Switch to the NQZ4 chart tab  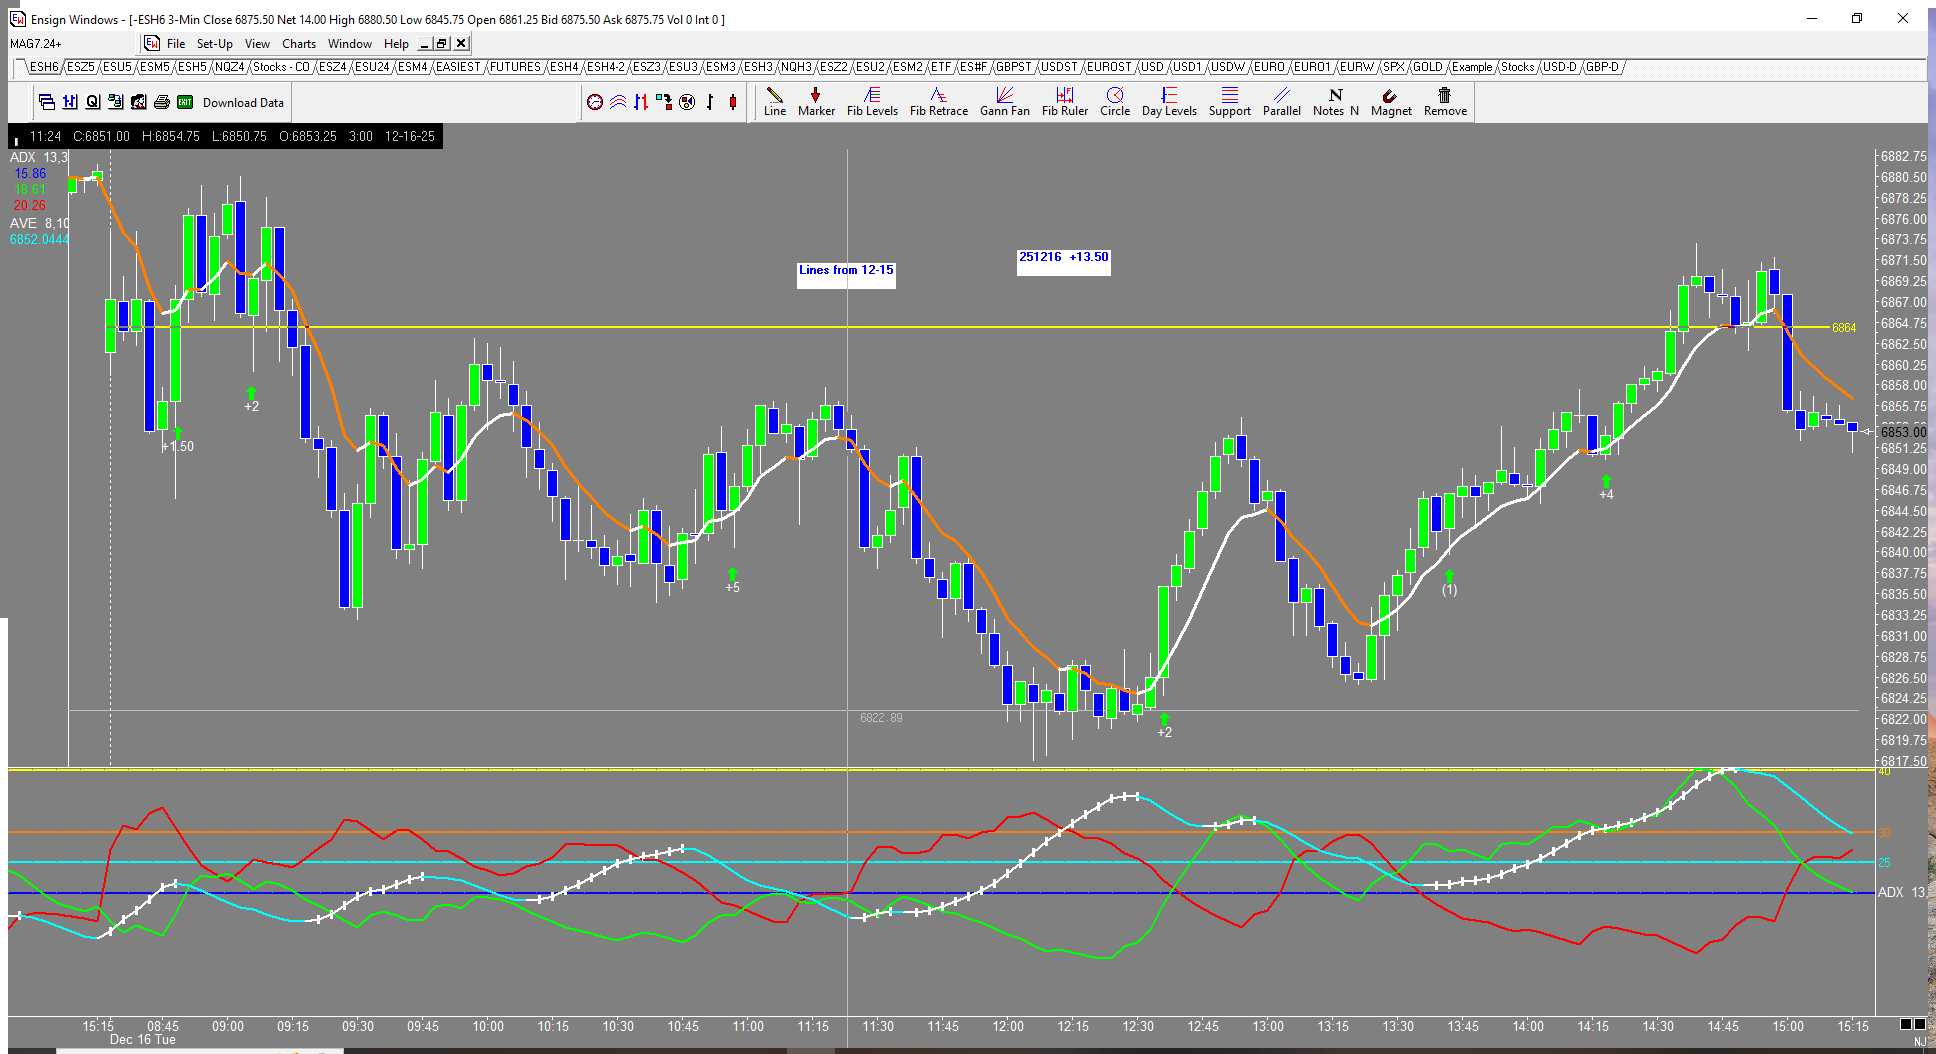229,67
